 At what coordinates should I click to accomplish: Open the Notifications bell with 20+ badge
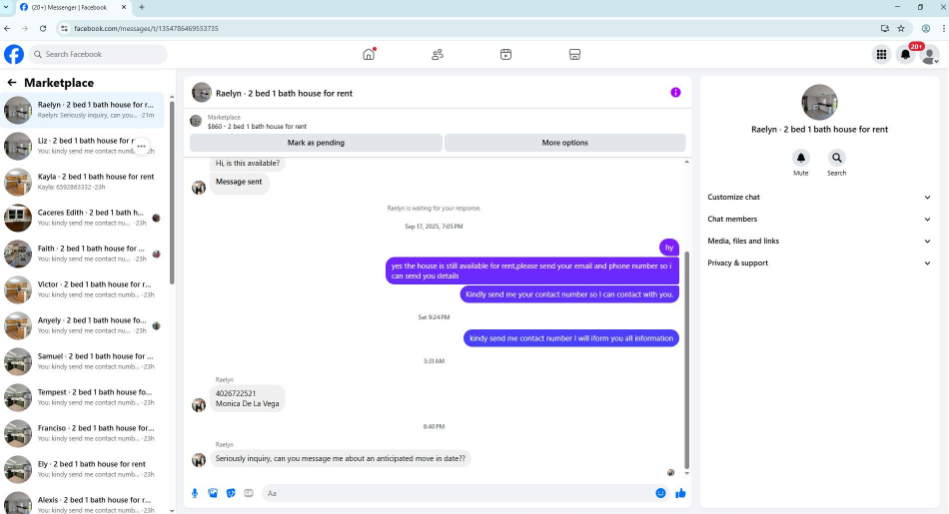click(x=905, y=54)
